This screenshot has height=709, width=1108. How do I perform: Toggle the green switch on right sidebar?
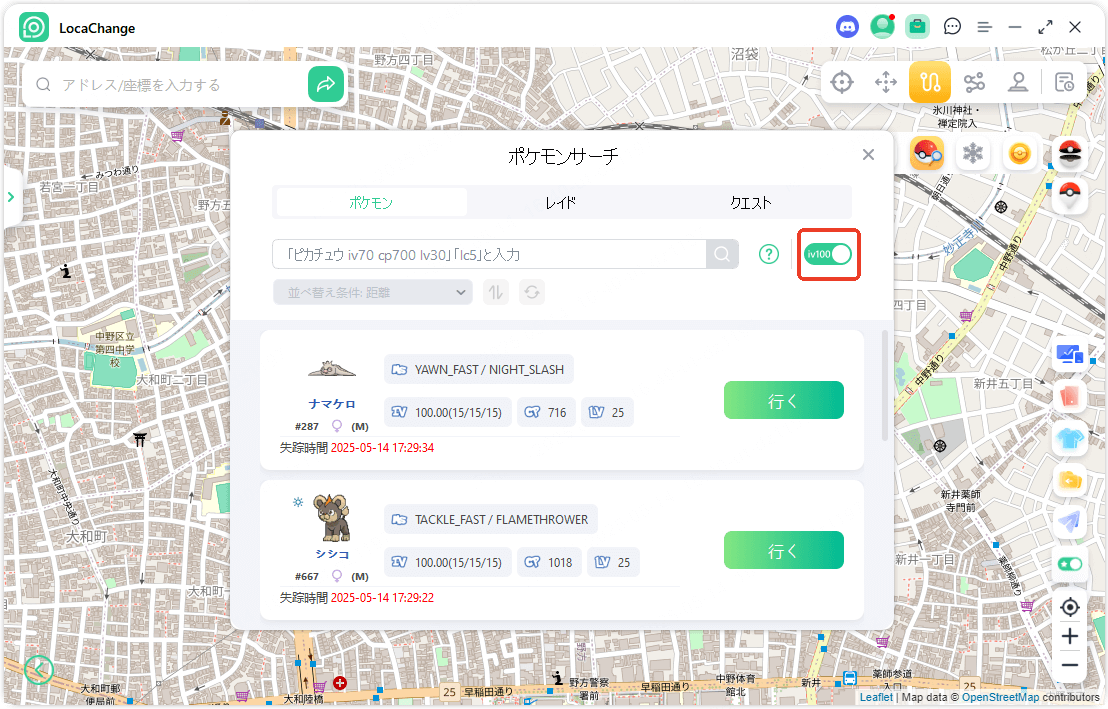[x=1070, y=564]
